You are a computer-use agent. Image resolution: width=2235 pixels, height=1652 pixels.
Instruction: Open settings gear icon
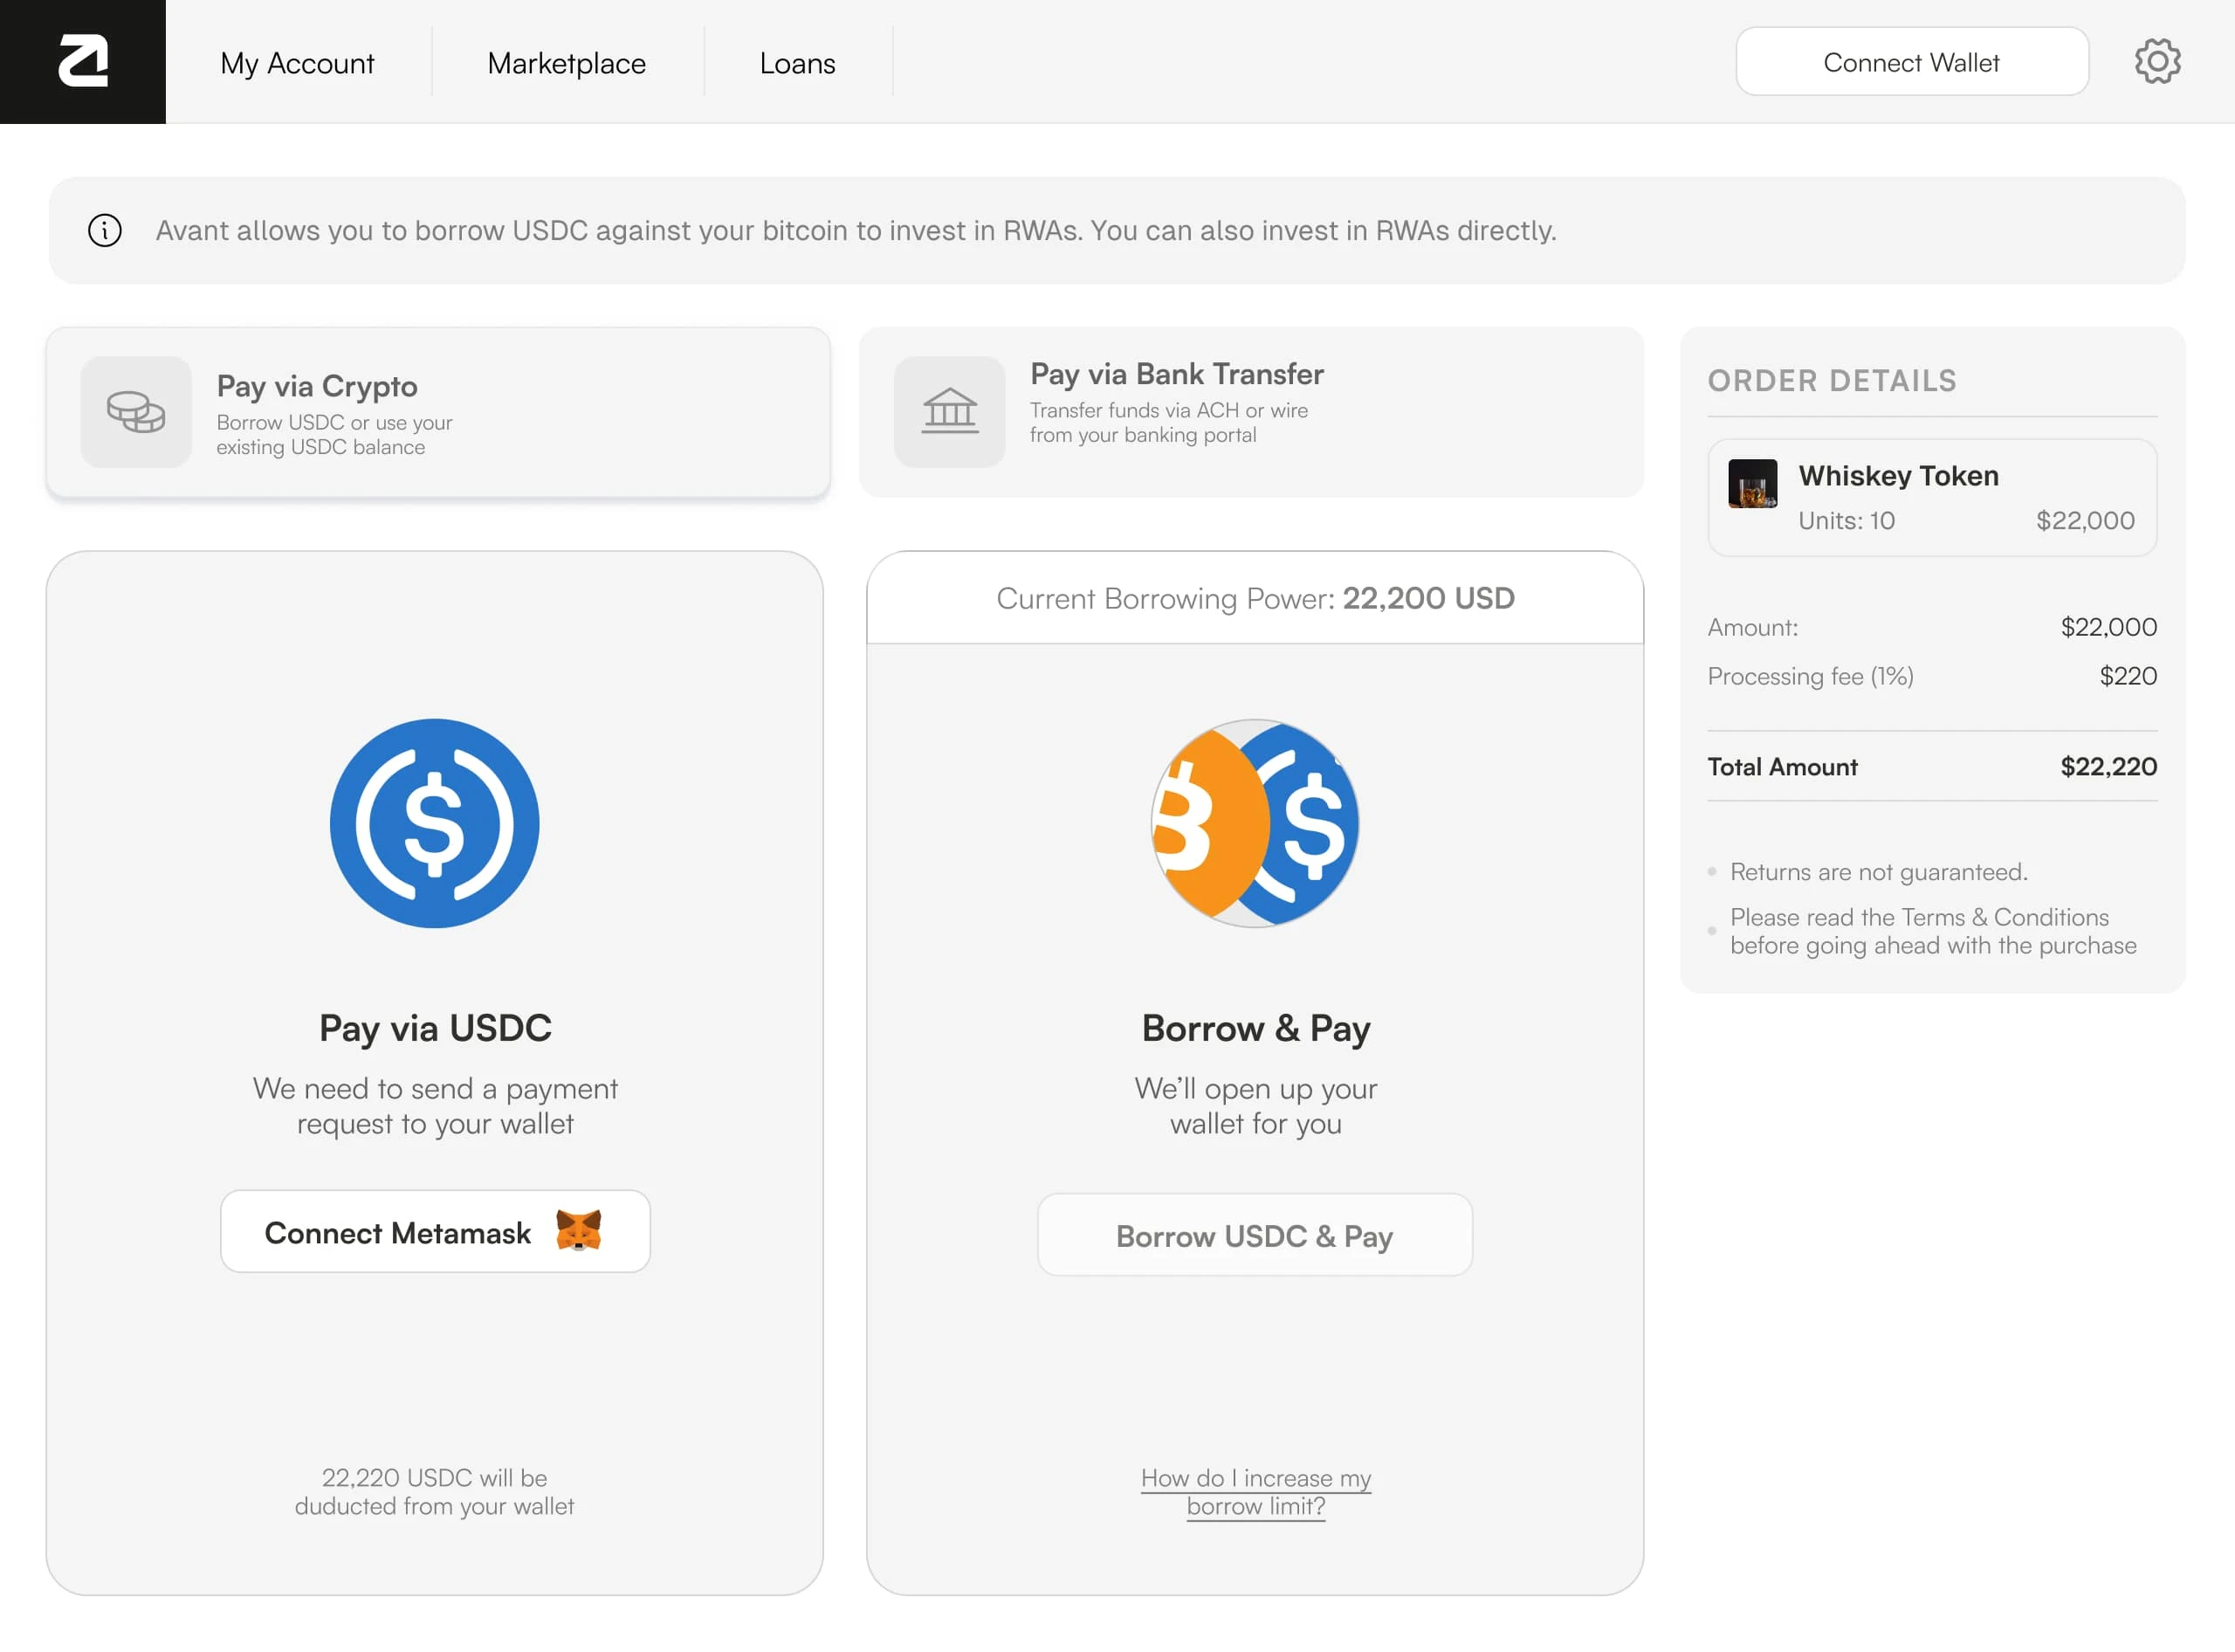[x=2157, y=62]
